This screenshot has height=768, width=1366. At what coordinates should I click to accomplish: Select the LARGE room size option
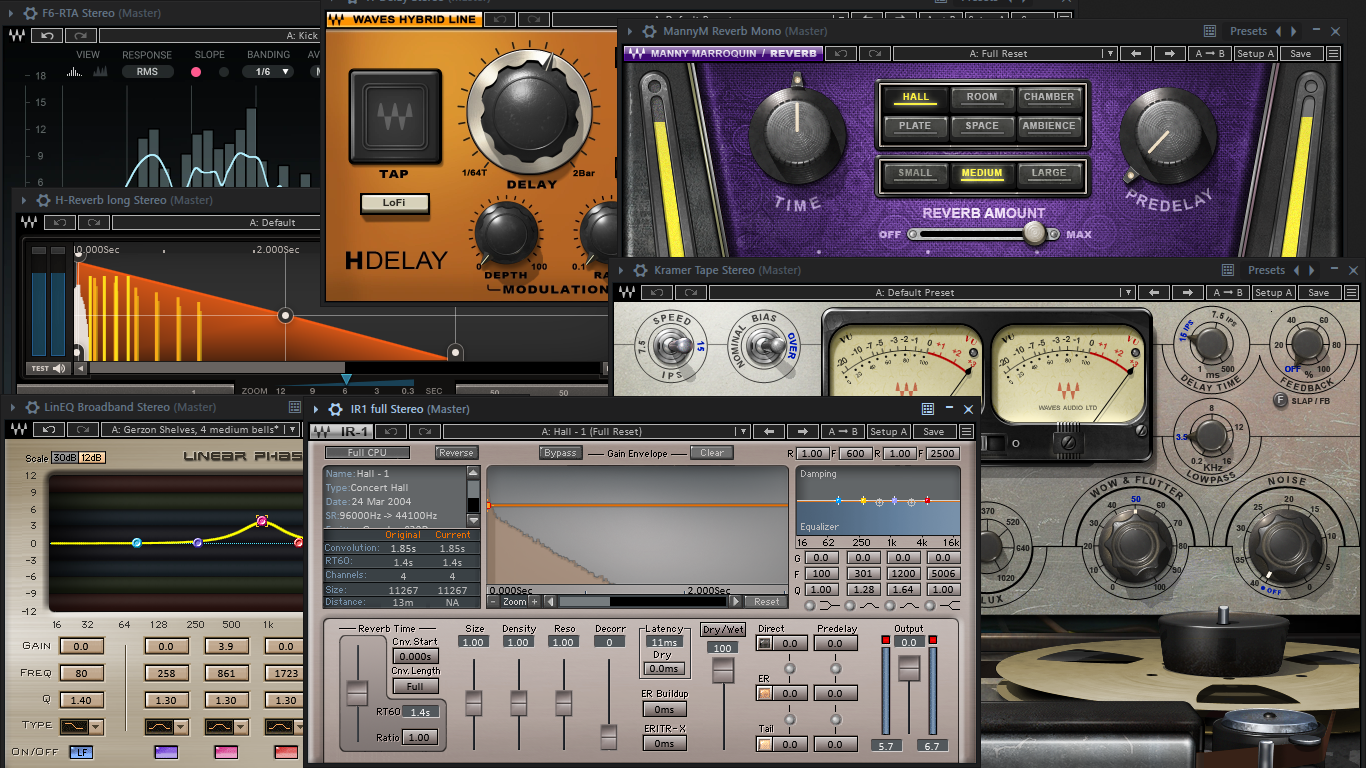pos(1048,173)
